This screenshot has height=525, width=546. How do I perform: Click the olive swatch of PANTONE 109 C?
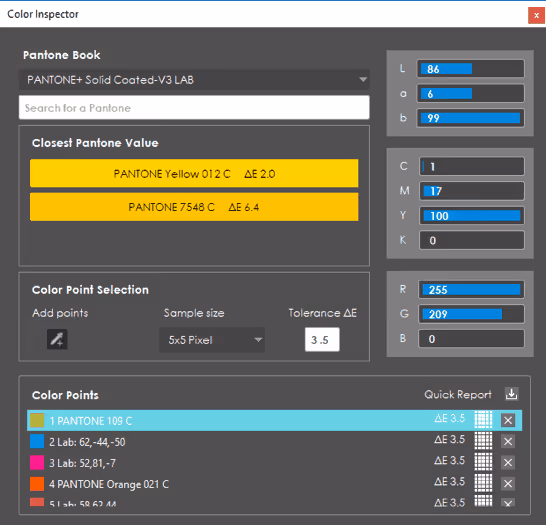[x=37, y=420]
